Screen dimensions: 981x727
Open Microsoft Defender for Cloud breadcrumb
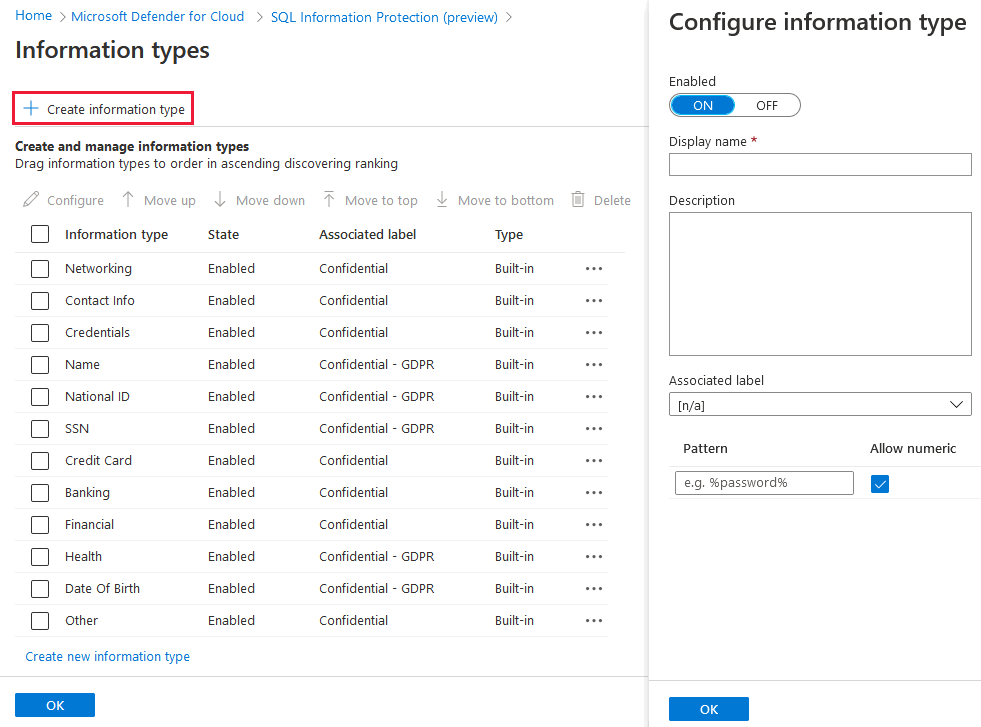158,17
